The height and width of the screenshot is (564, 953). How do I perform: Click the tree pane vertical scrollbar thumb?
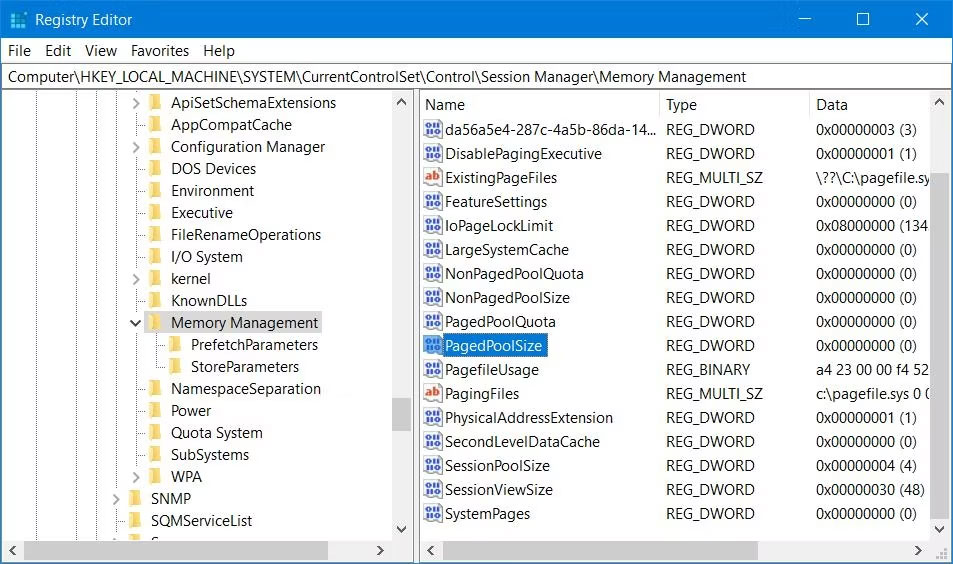point(401,413)
